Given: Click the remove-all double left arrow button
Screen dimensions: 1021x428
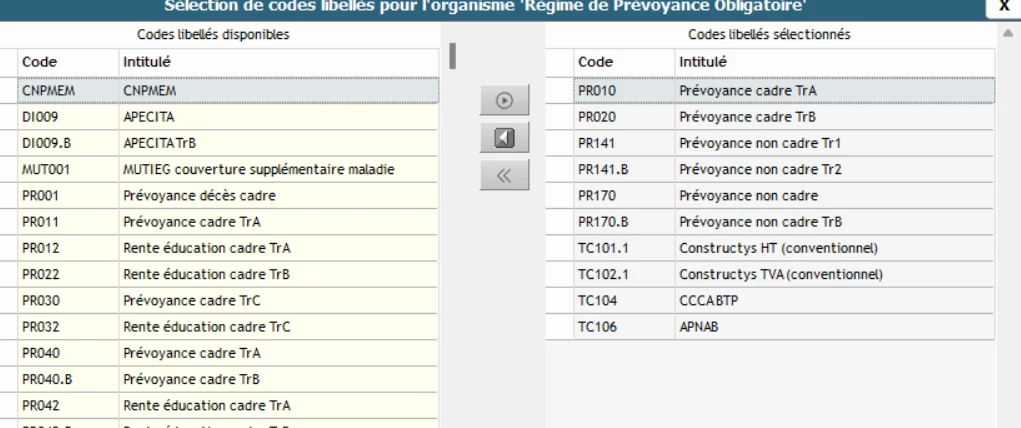Looking at the screenshot, I should coord(505,175).
